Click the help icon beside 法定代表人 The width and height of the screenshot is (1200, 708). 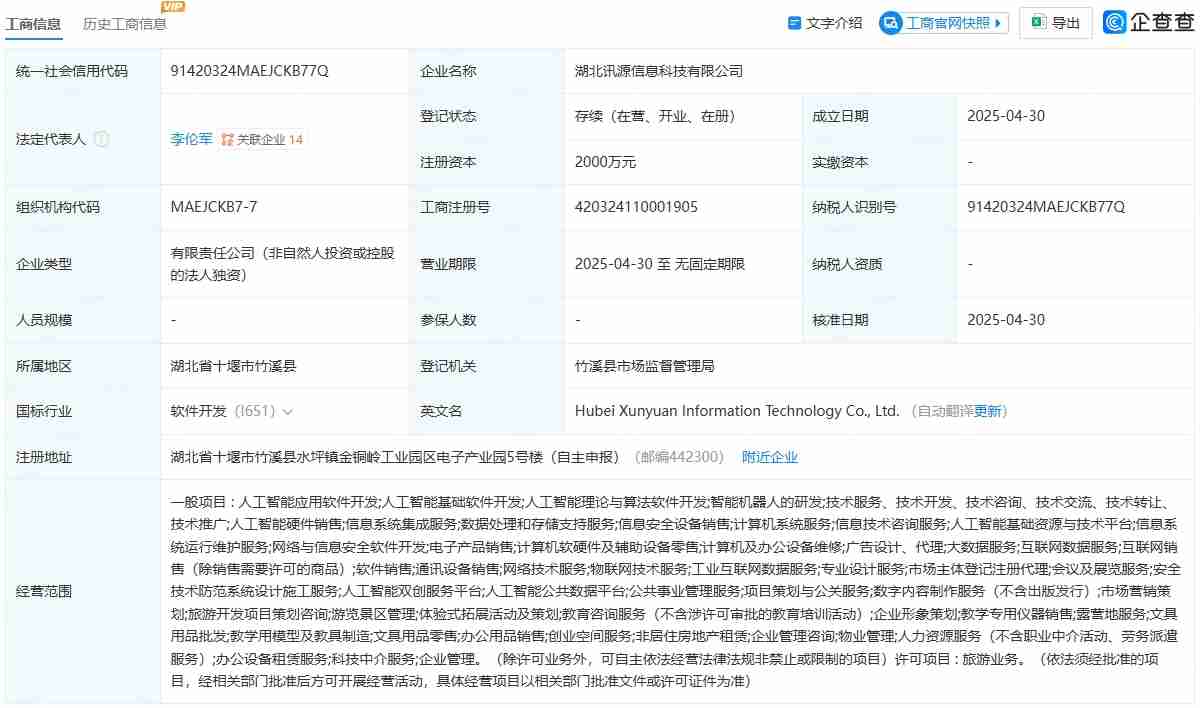[x=102, y=139]
